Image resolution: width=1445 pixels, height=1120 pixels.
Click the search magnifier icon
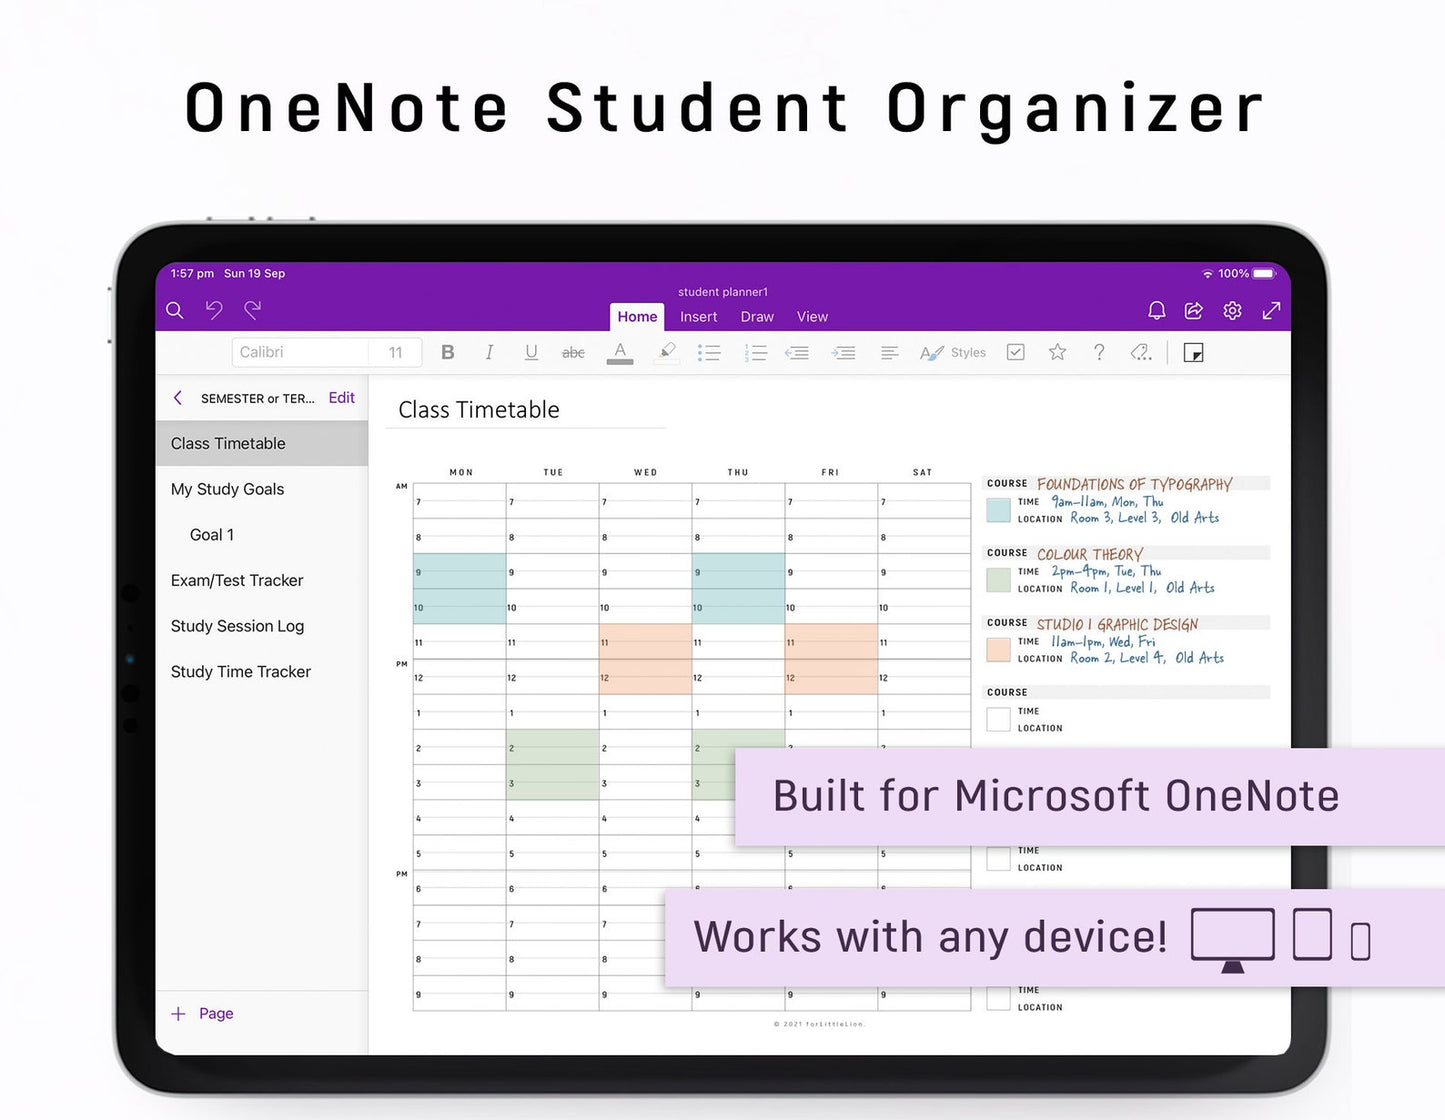175,311
